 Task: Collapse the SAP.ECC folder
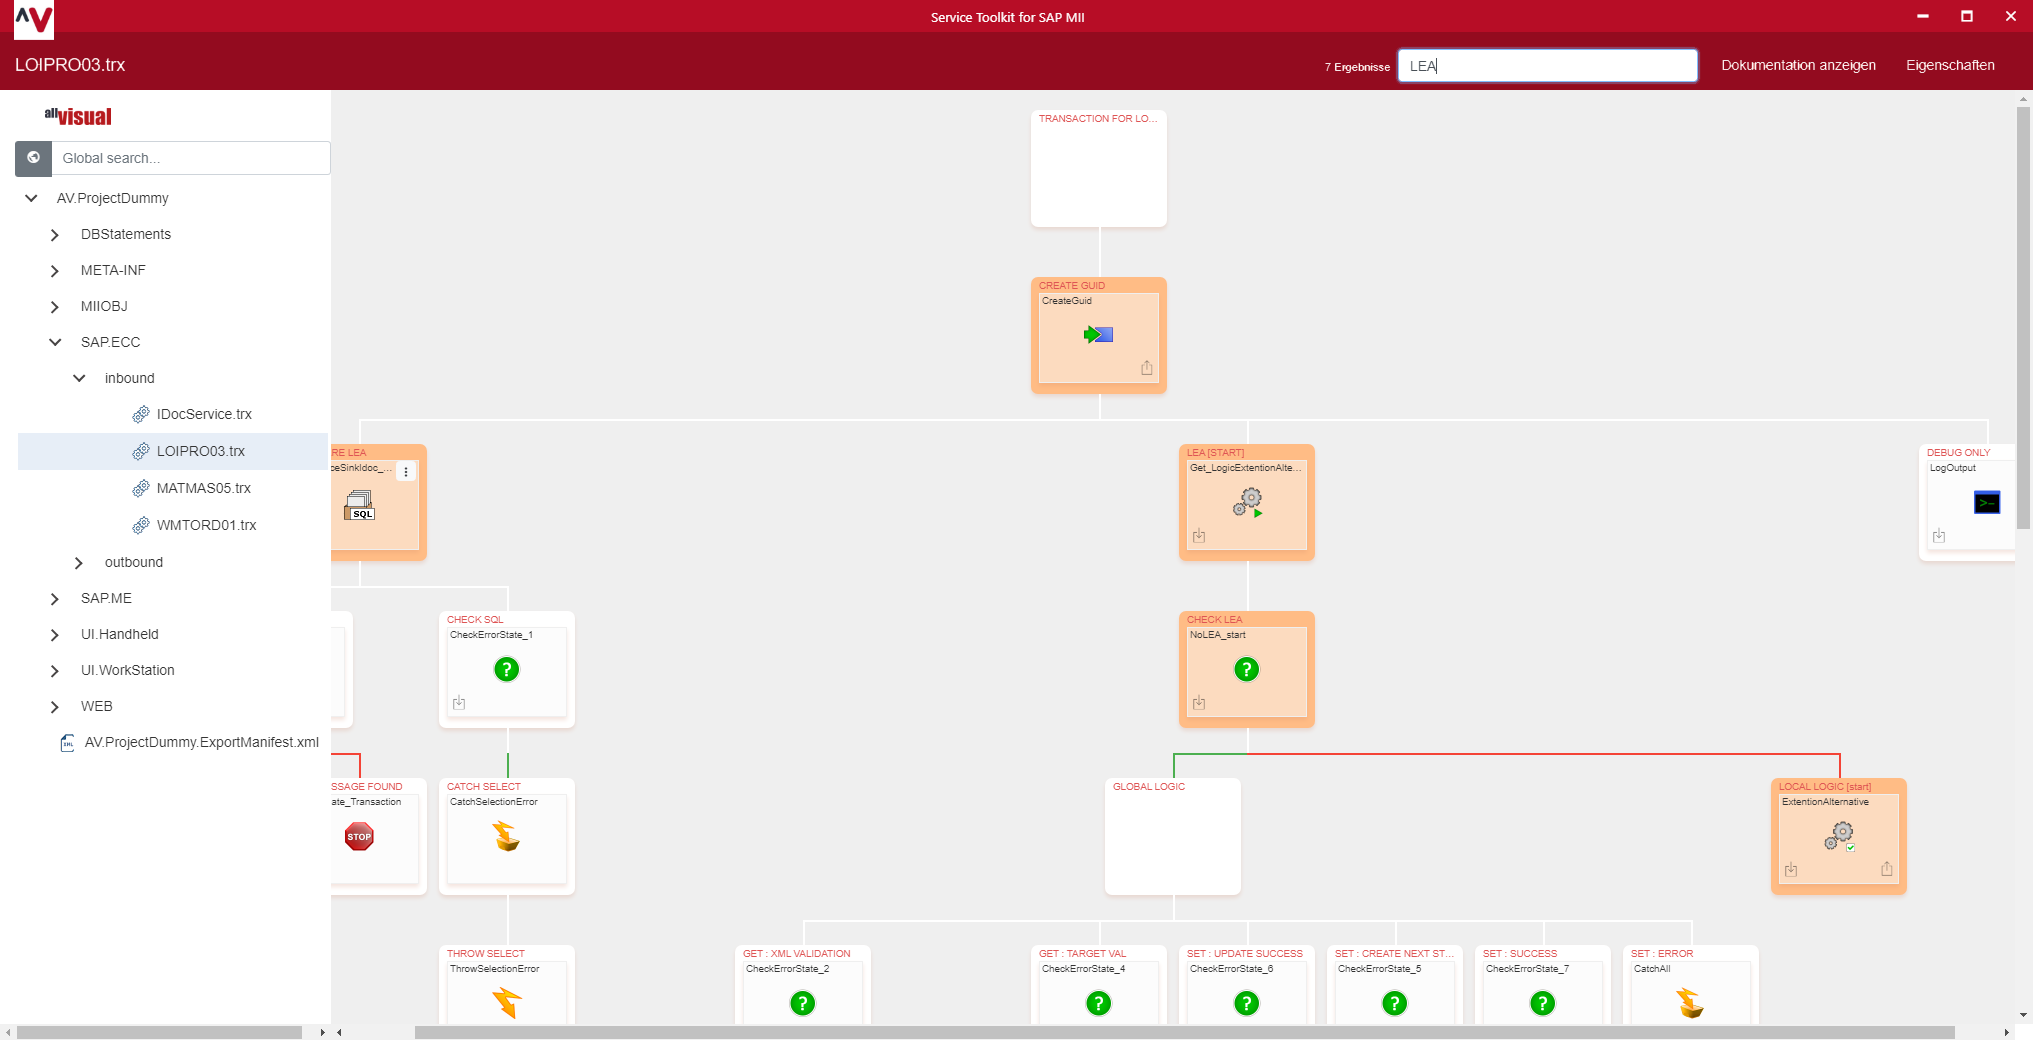coord(55,342)
